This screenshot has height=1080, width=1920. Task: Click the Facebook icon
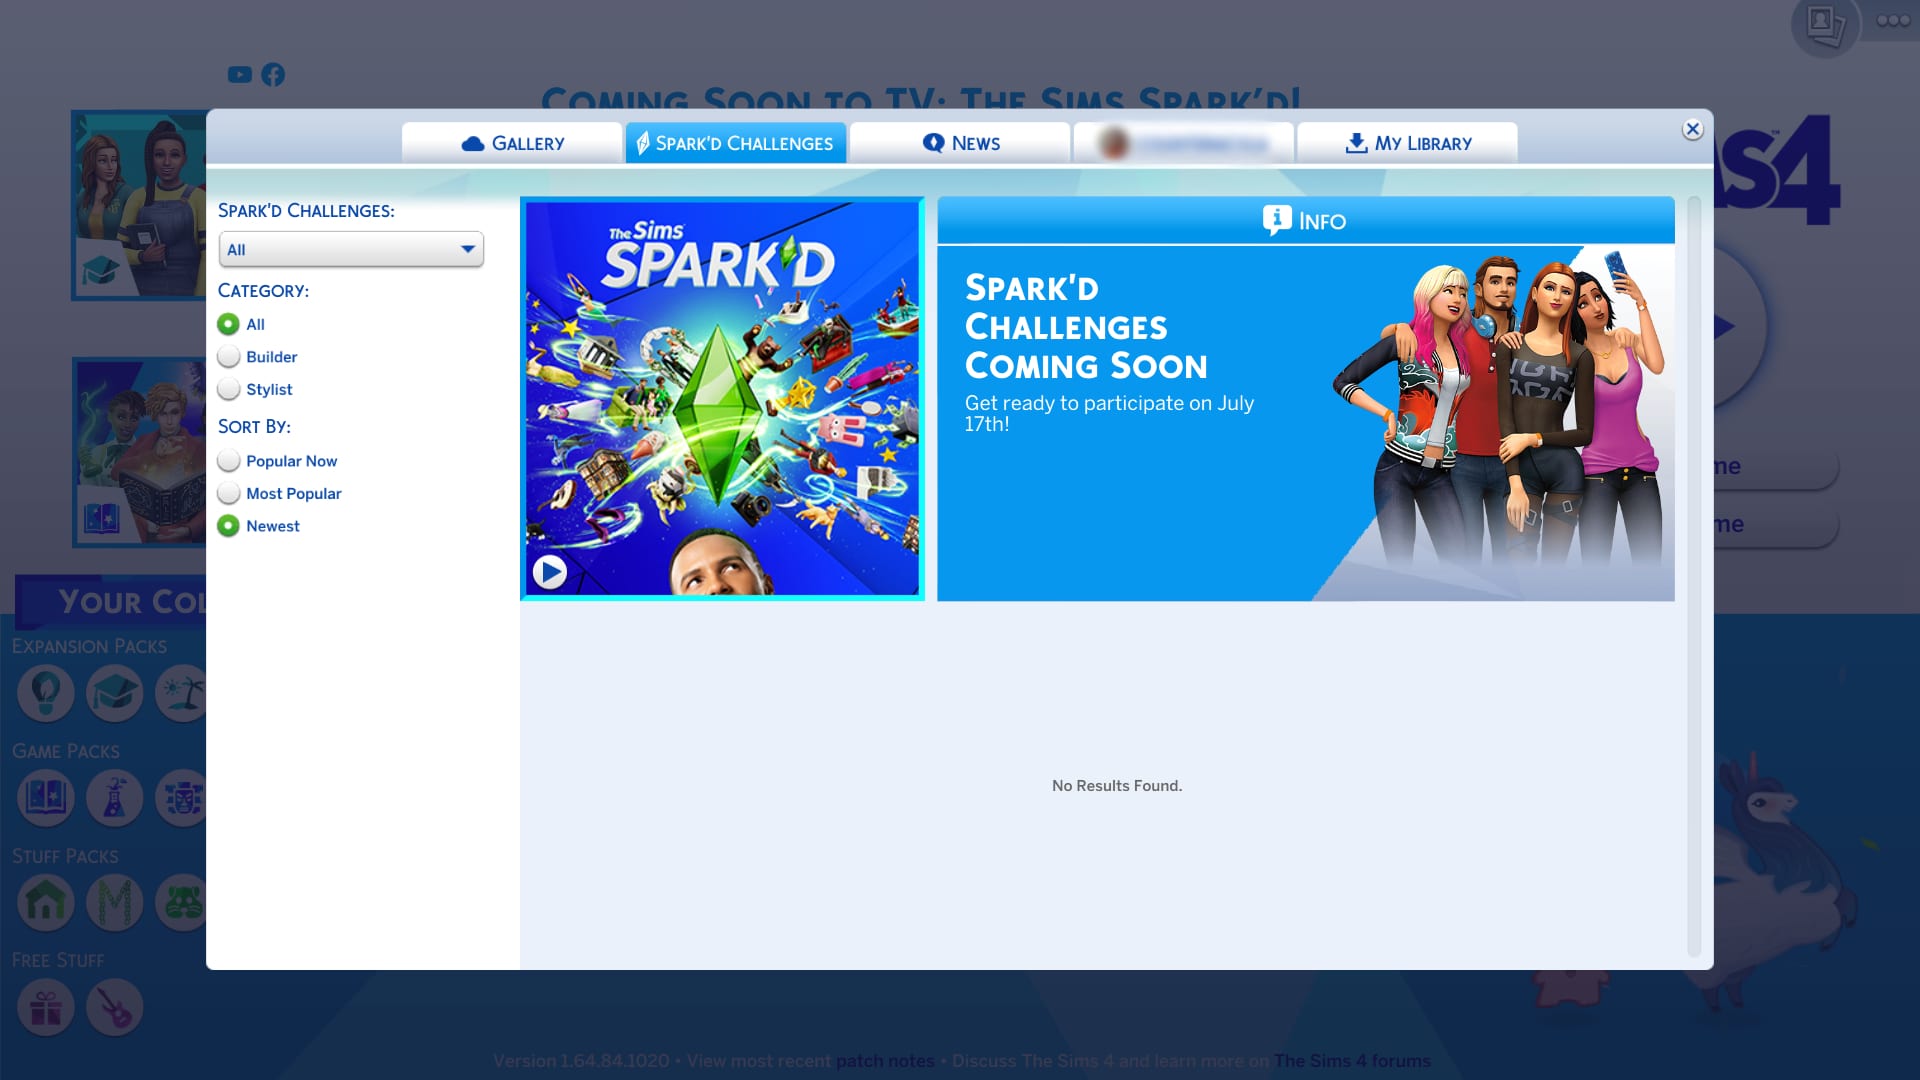point(273,75)
